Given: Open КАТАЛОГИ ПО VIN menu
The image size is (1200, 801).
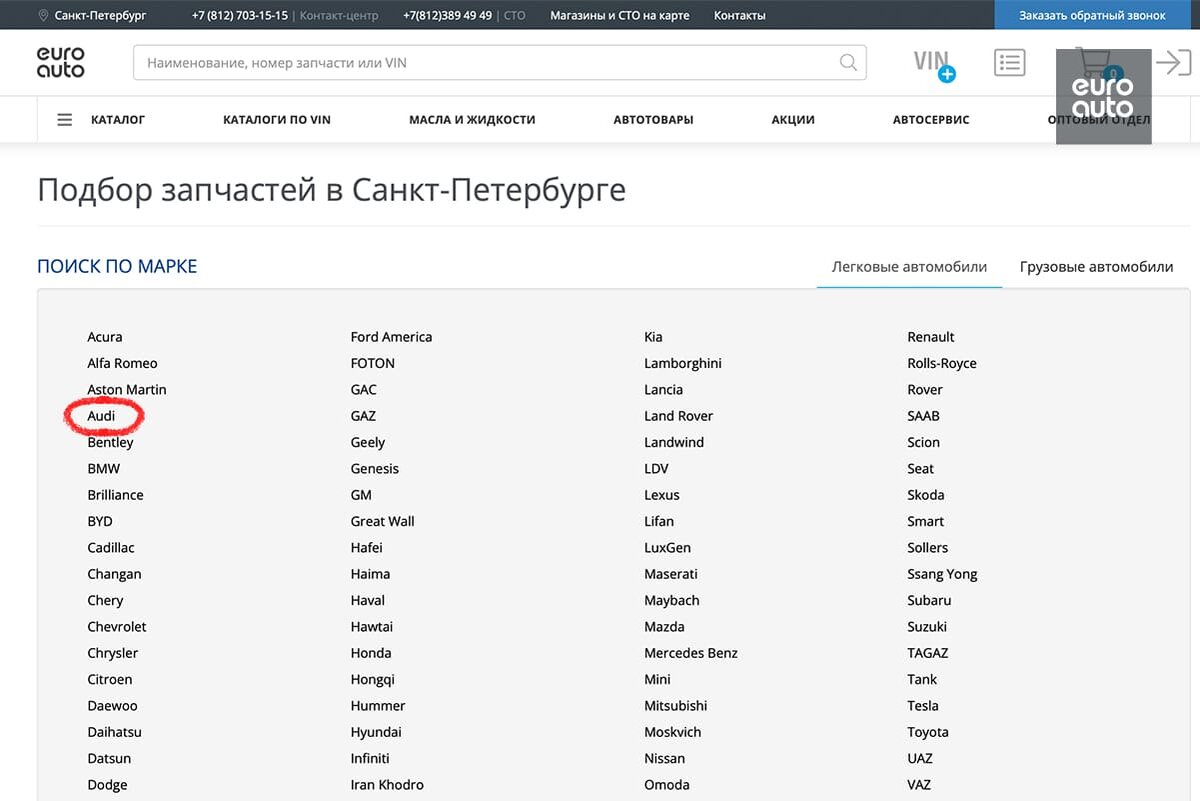Looking at the screenshot, I should click(x=277, y=119).
